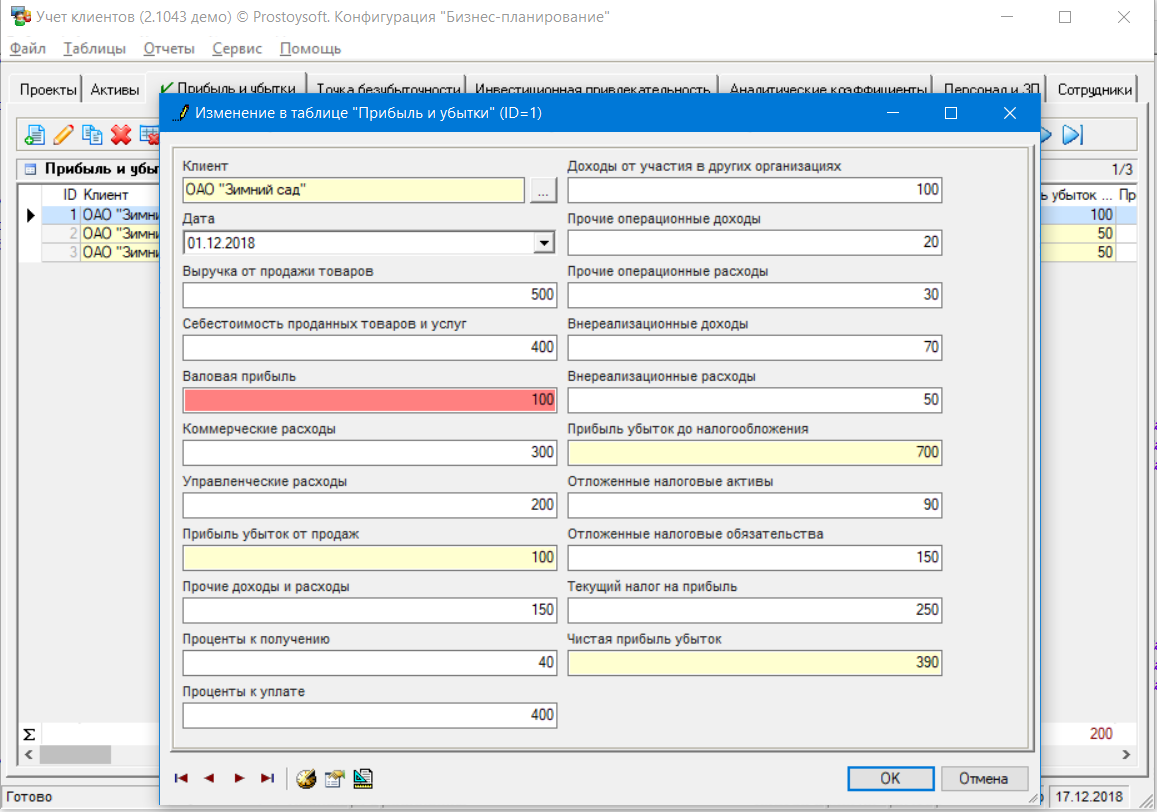The image size is (1157, 812).
Task: Jump to first record in dialog navigator
Action: point(181,778)
